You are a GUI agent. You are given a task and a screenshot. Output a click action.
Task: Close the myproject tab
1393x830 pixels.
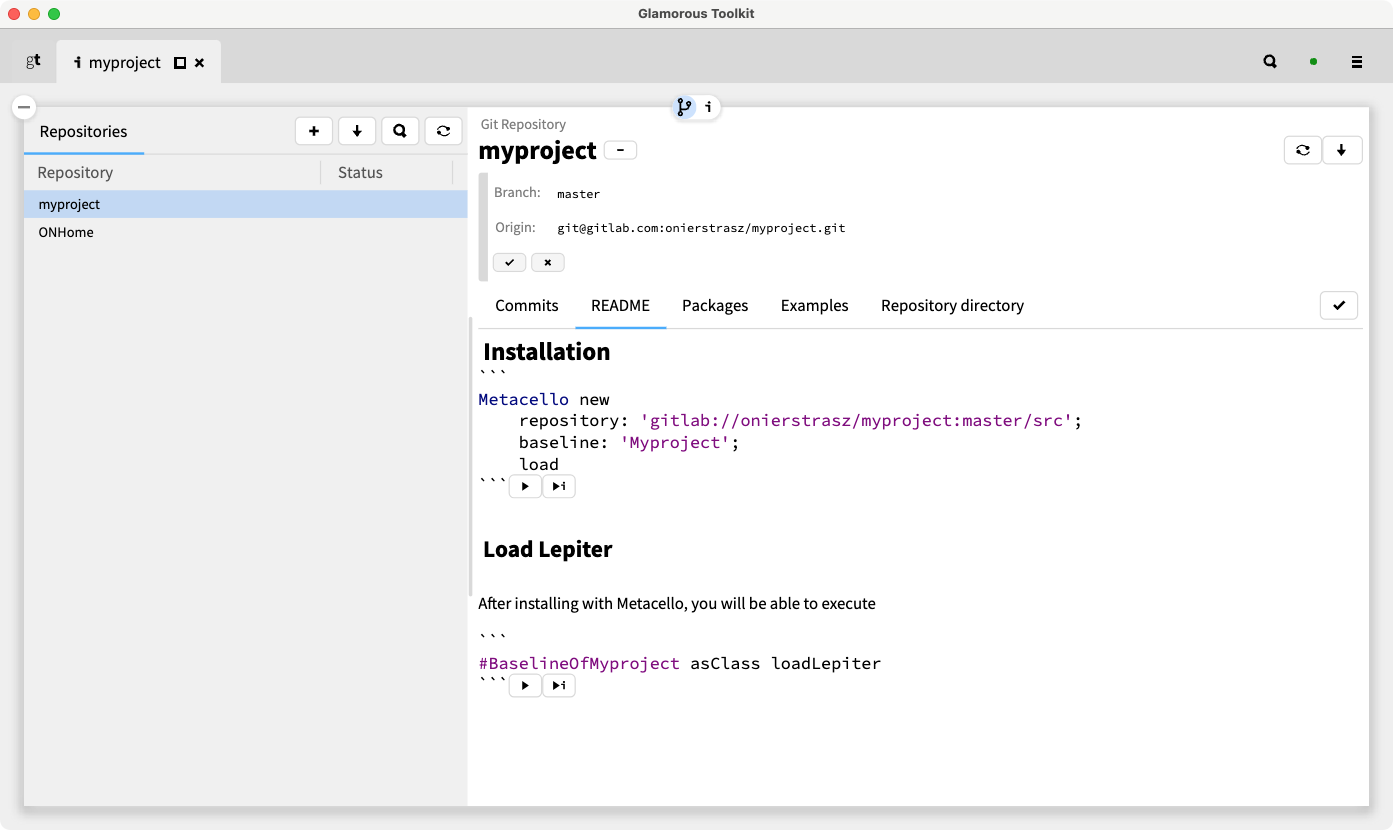point(200,62)
